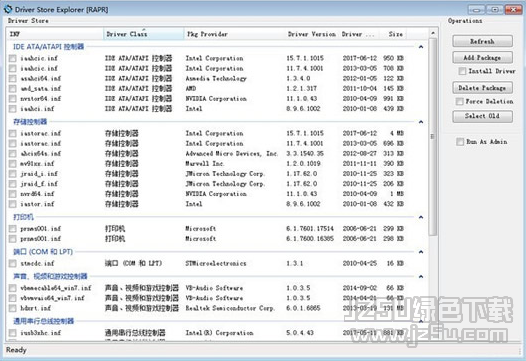Select the iastor.inf file name
526x361 pixels.
coord(37,204)
